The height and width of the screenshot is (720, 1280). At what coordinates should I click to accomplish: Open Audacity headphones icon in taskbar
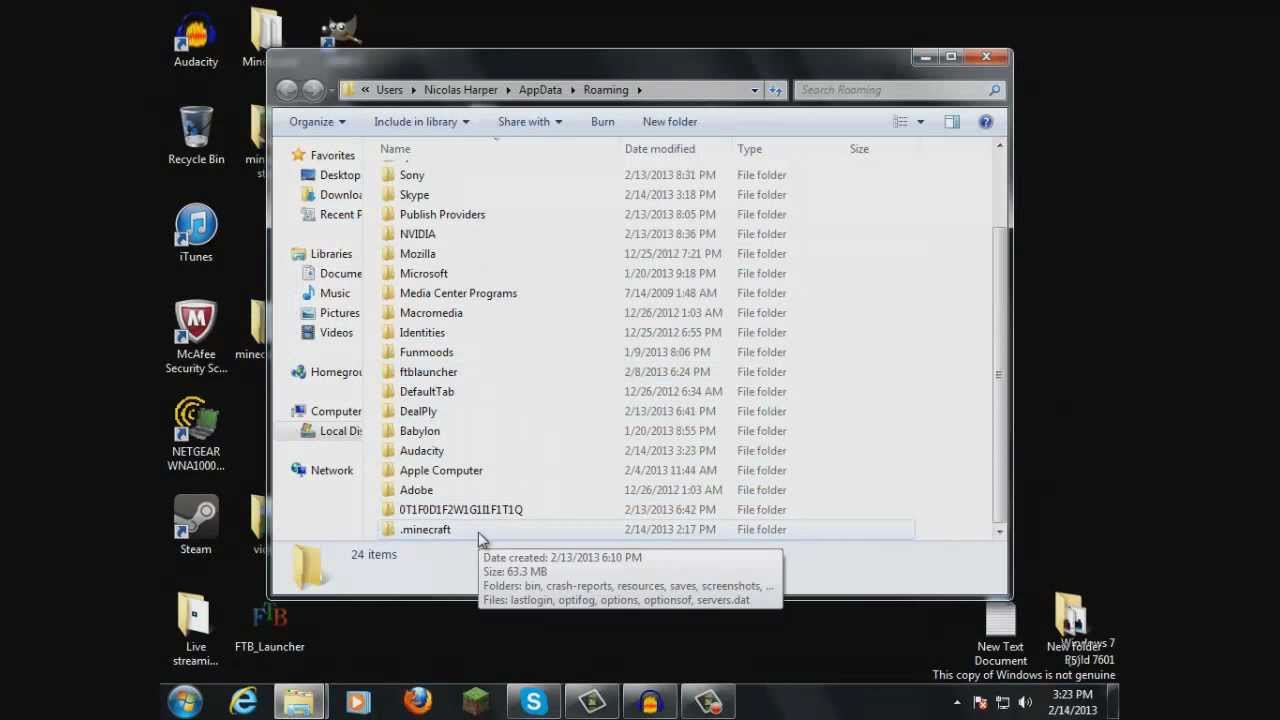(x=649, y=702)
